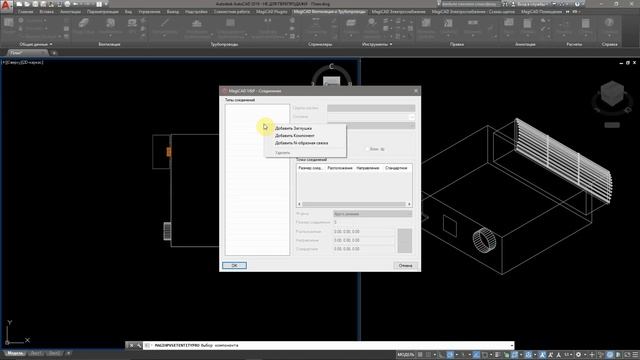Switch to the Главная ribbon tab
The height and width of the screenshot is (360, 640).
tap(25, 12)
